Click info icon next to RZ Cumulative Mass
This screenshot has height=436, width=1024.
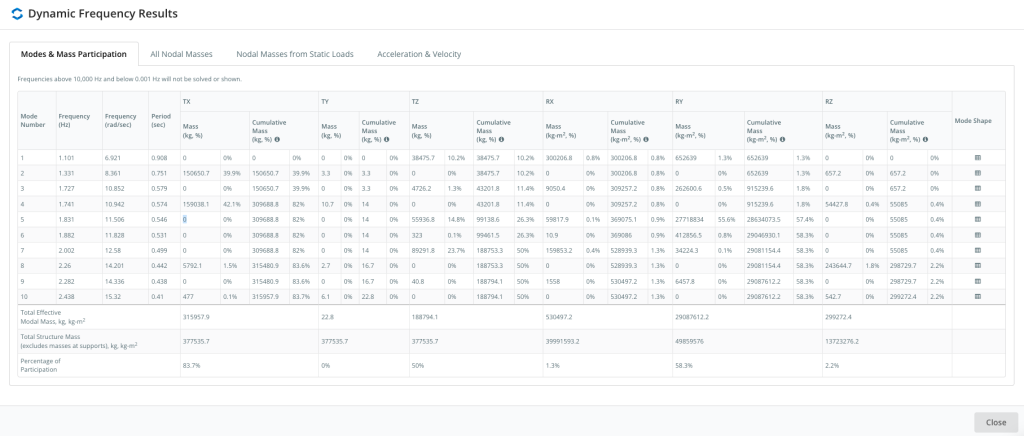click(926, 139)
